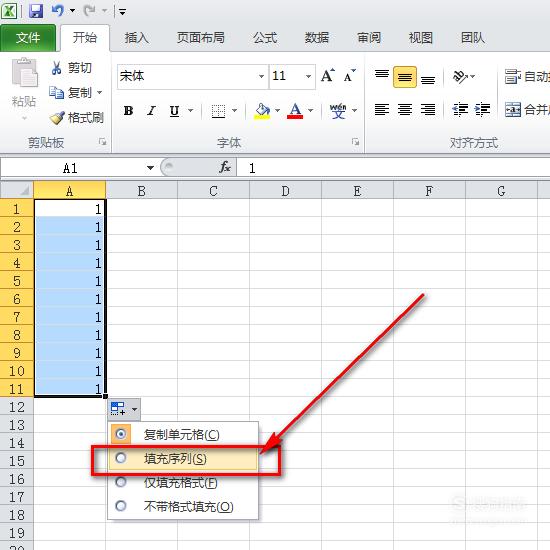Open the Clipboard (剪贴板) dialog launcher
Screen dimensions: 550x550
tap(103, 142)
